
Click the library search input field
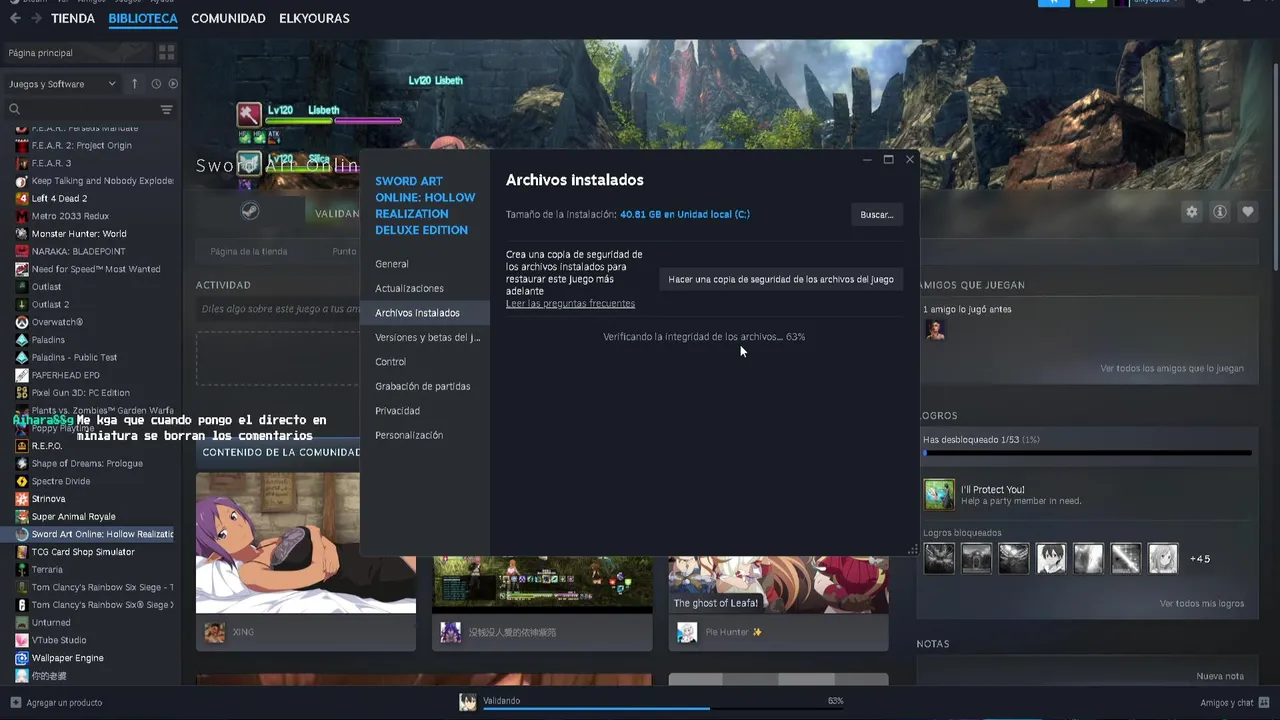pos(88,109)
